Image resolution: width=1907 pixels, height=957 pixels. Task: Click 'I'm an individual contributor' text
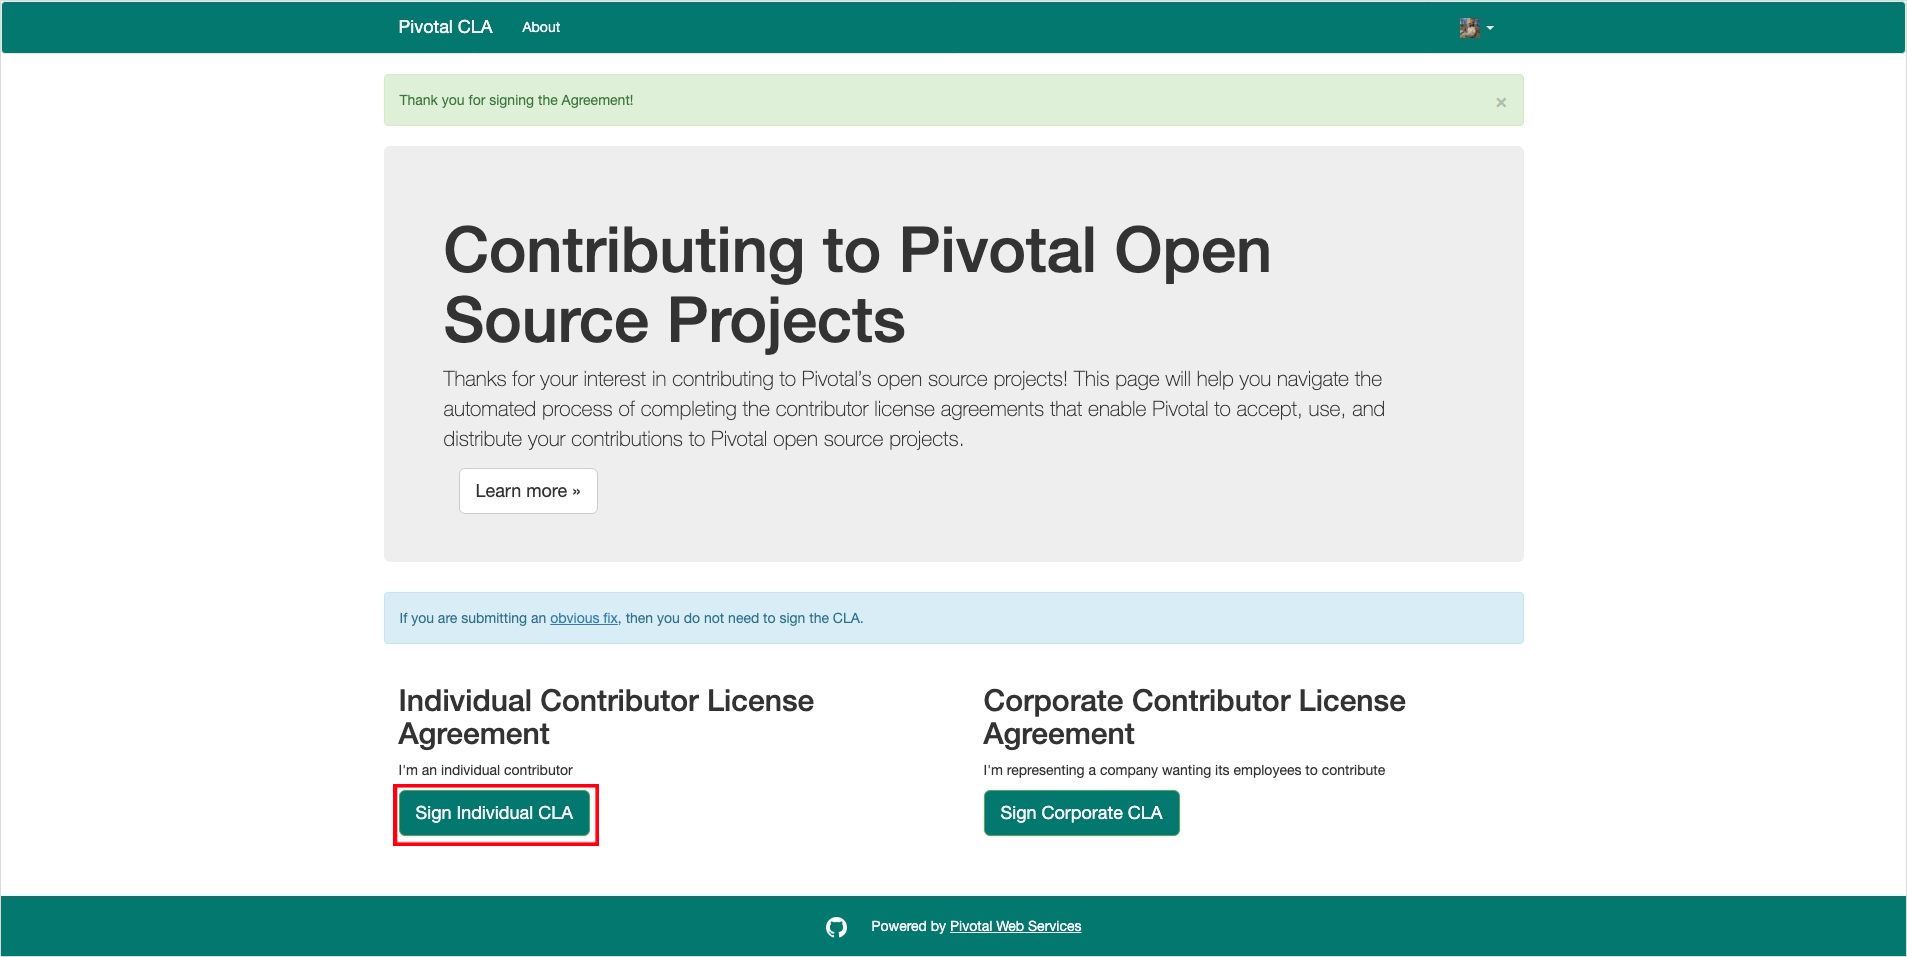[x=485, y=770]
